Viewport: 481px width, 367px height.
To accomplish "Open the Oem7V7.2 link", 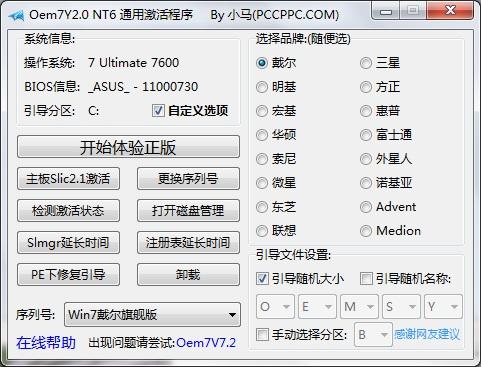I will coord(206,343).
